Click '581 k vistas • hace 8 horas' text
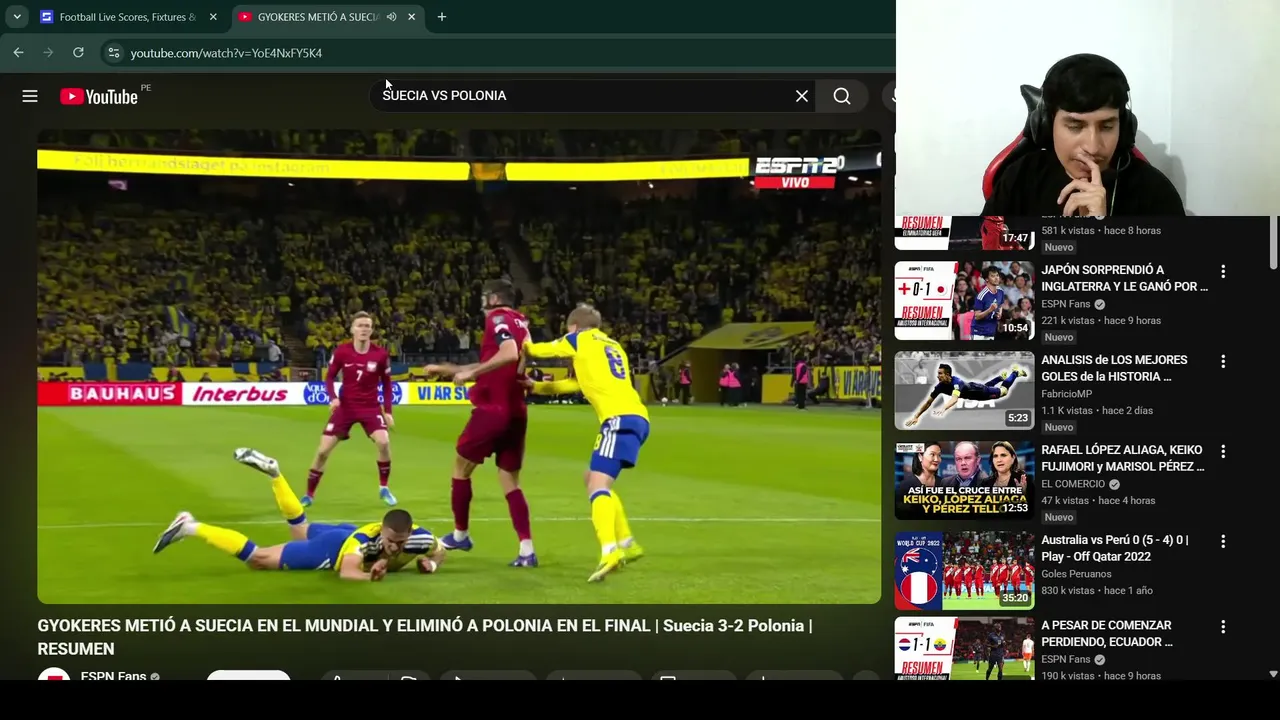The width and height of the screenshot is (1280, 720). pyautogui.click(x=1101, y=231)
